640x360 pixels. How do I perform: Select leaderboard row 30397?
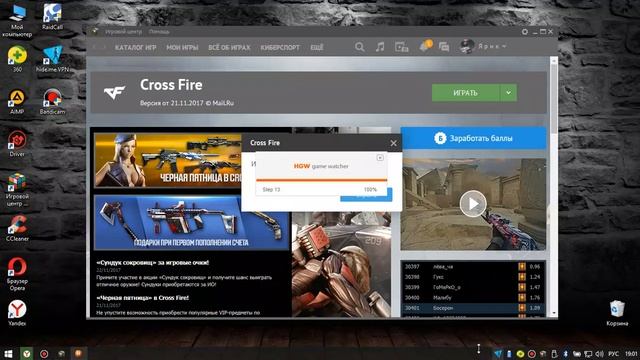[473, 267]
